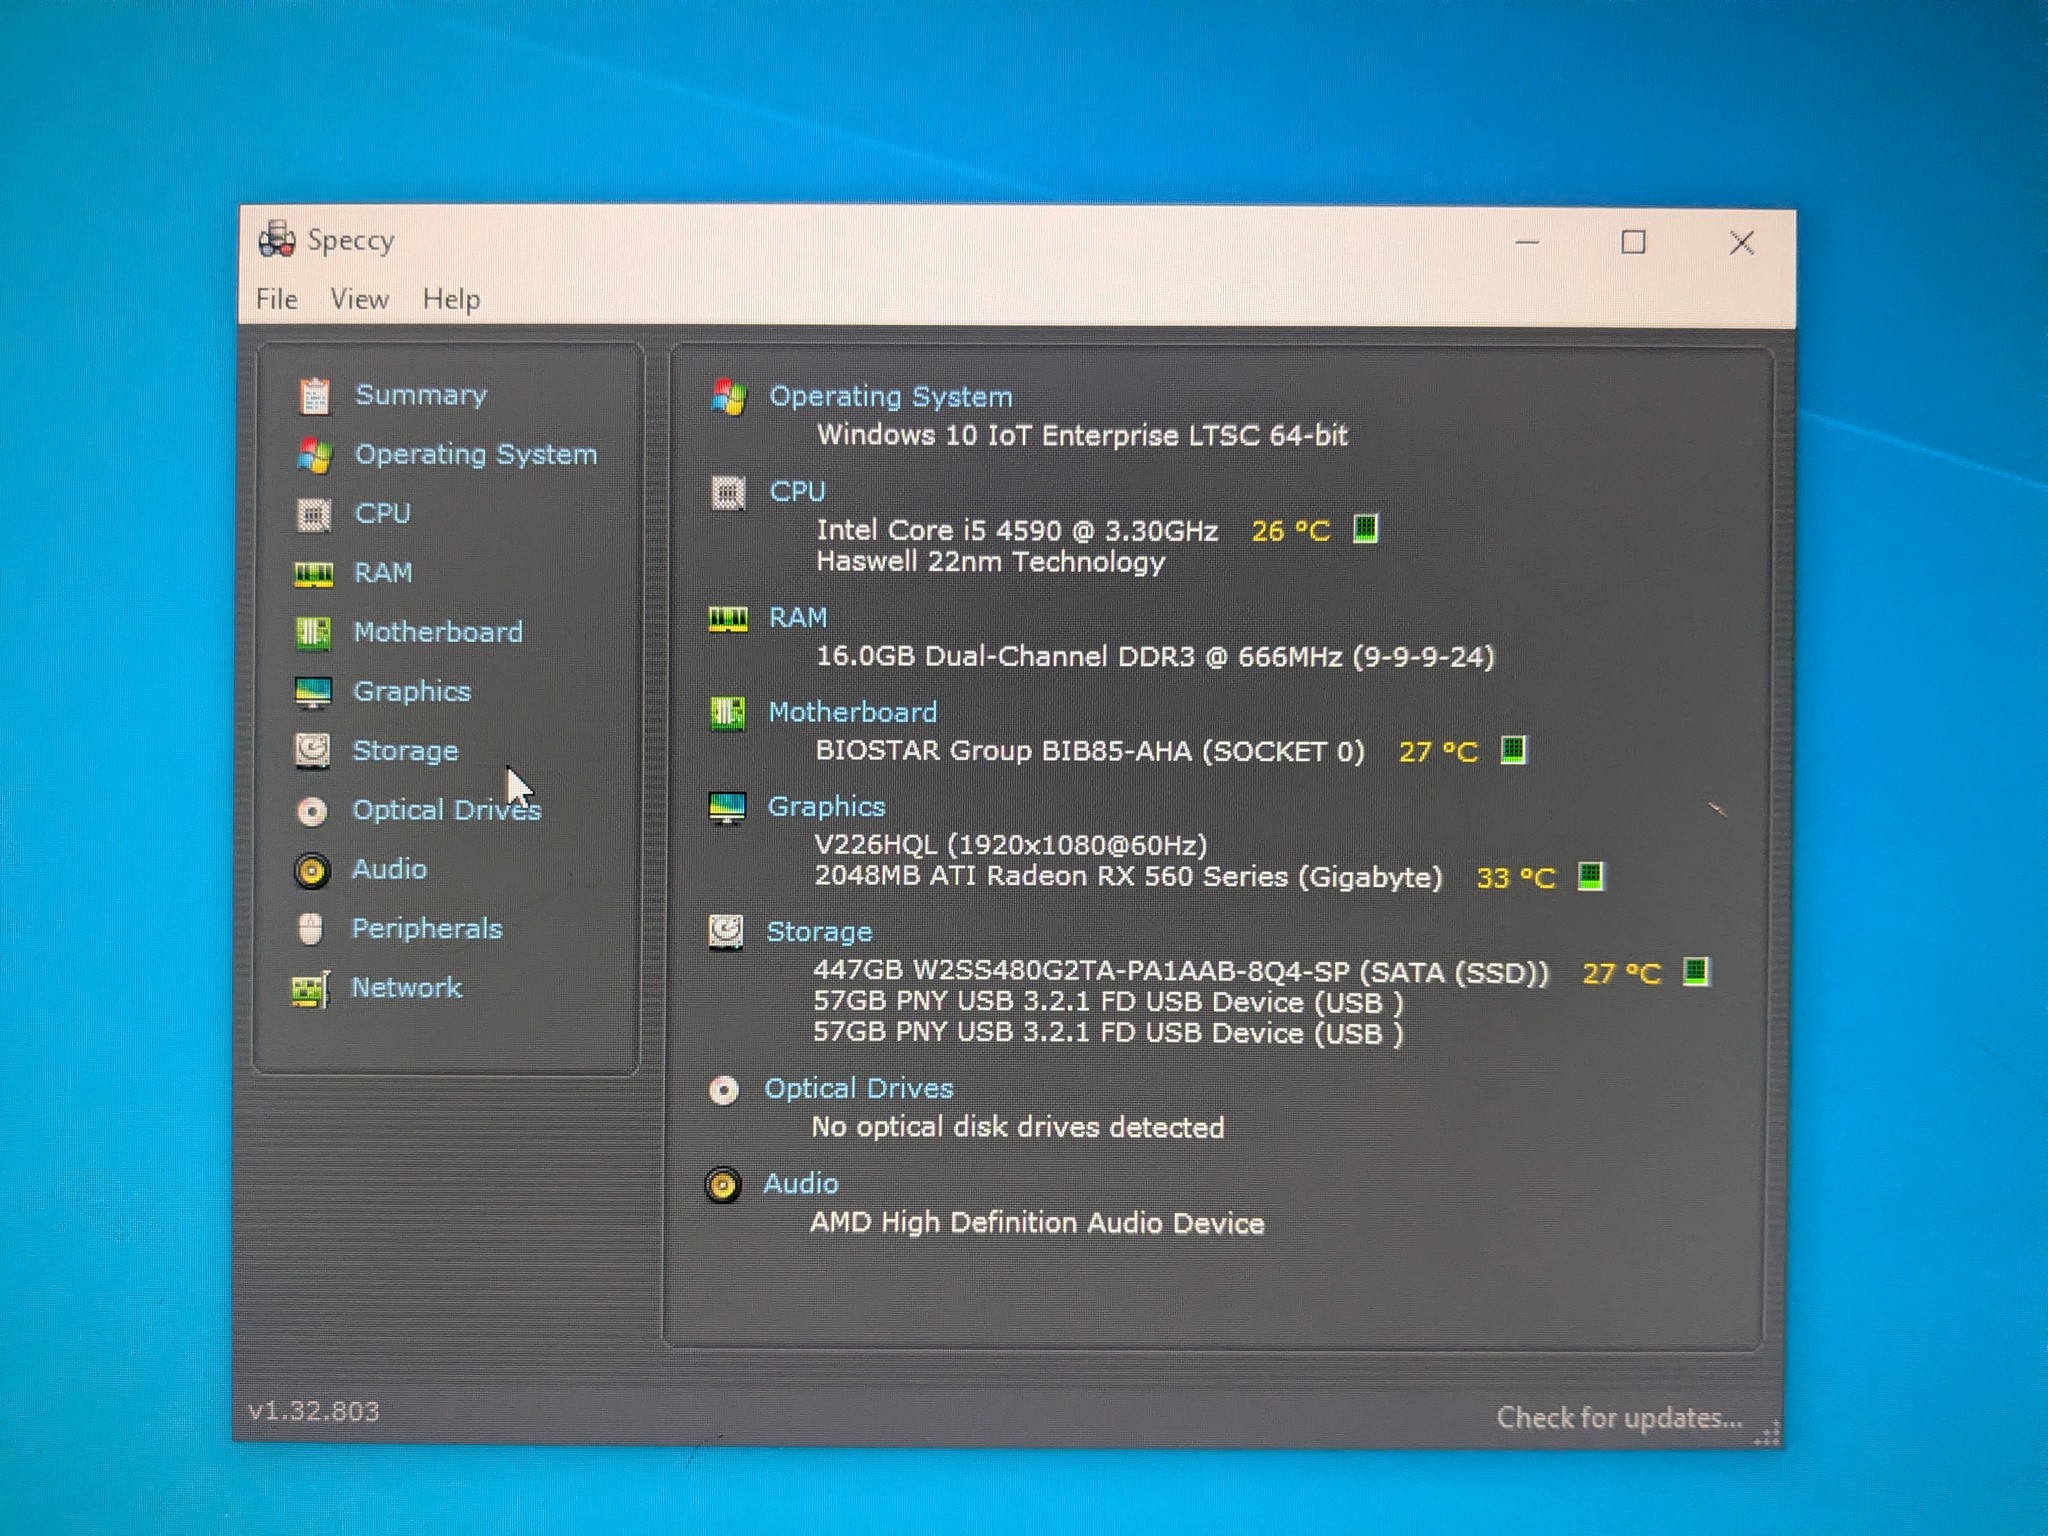Click the 16.0GB Dual-Channel DDR3 text
The height and width of the screenshot is (1536, 2048).
tap(1155, 656)
